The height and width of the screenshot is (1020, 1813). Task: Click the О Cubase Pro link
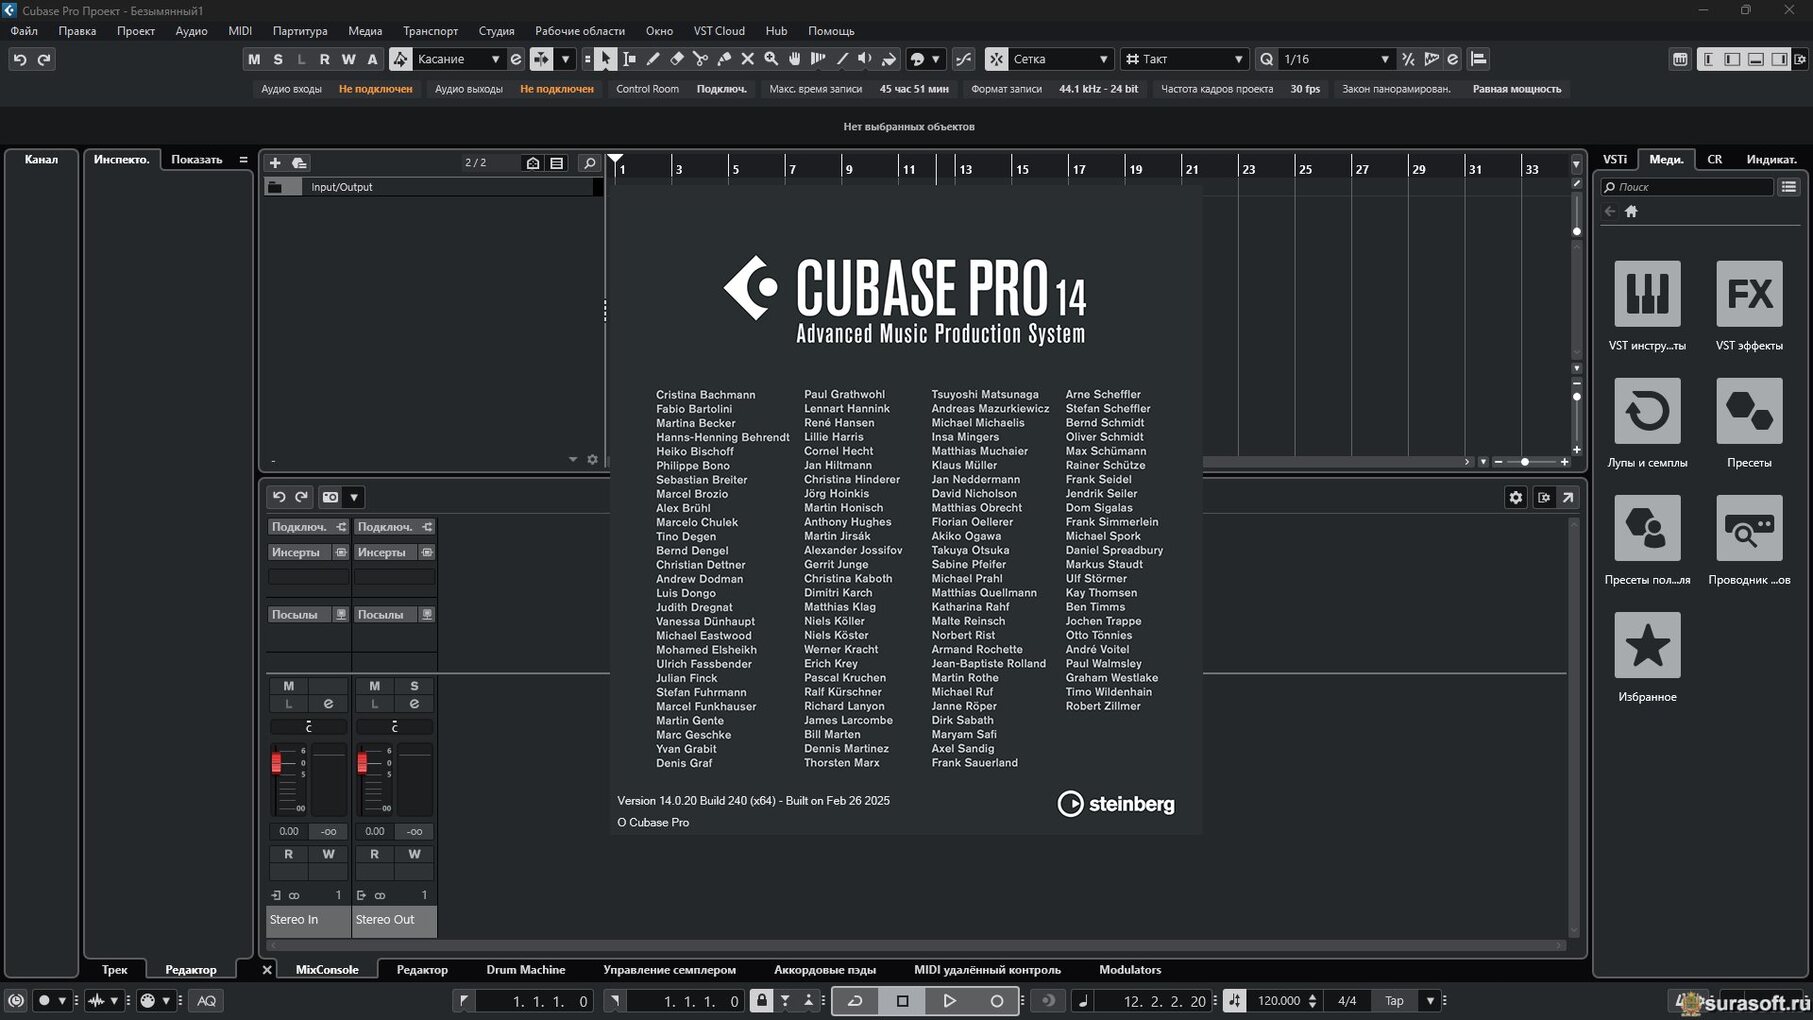click(653, 822)
